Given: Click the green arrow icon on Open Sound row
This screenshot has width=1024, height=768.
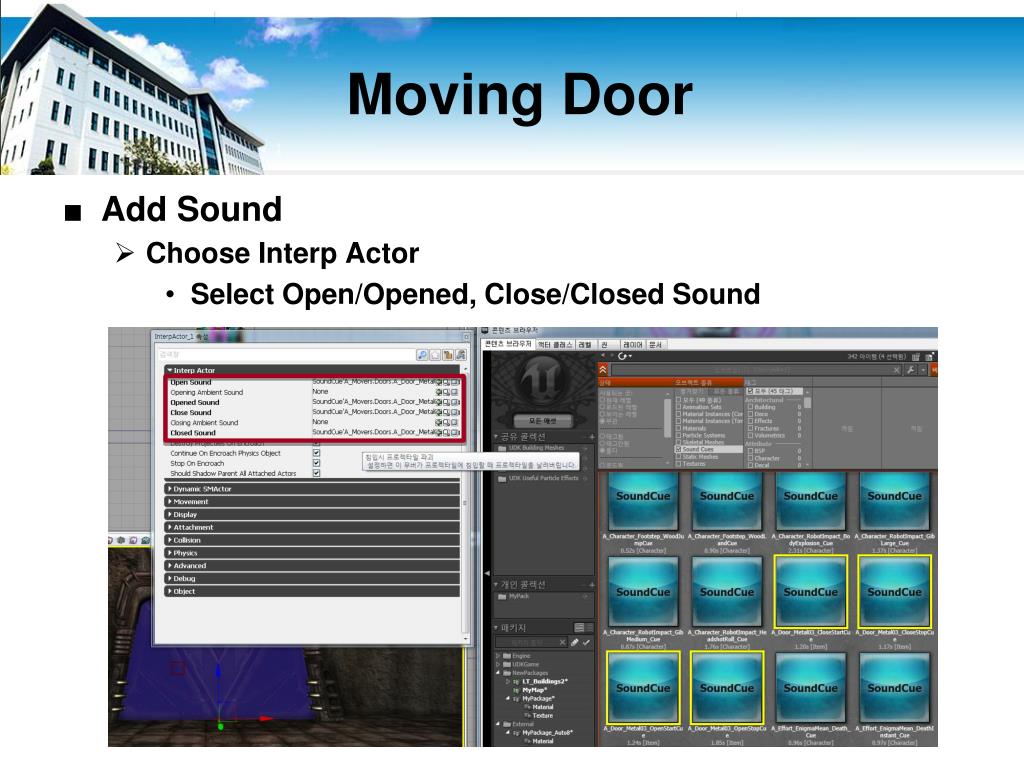Looking at the screenshot, I should click(x=440, y=382).
